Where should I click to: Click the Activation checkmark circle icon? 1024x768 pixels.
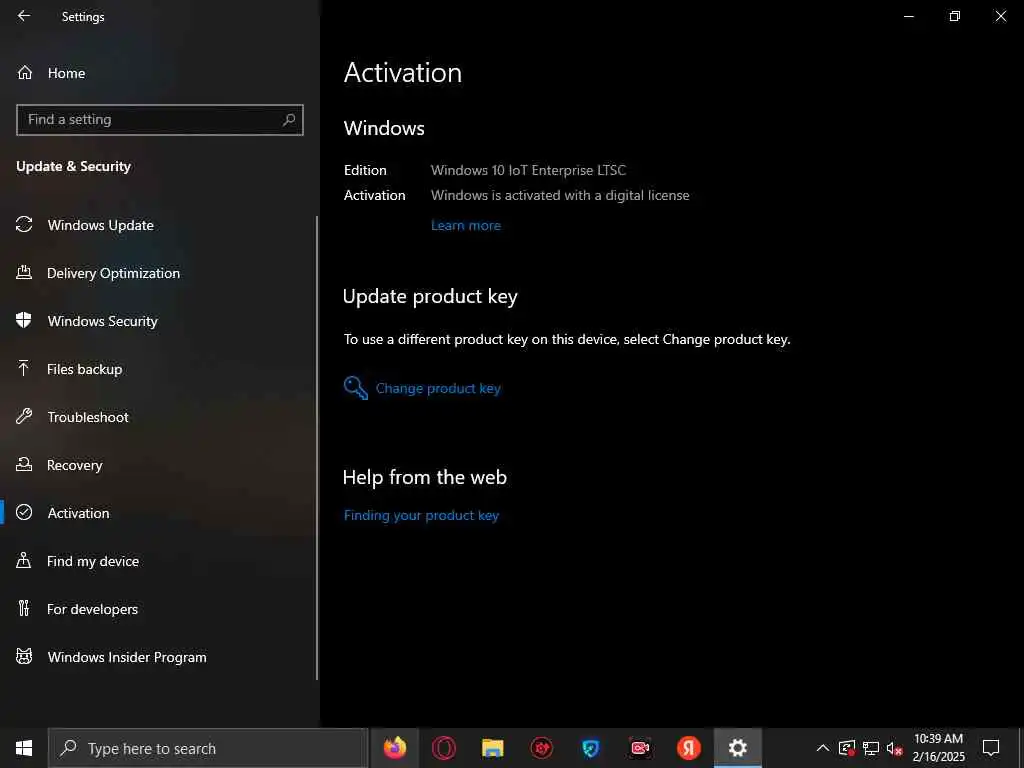click(x=24, y=512)
